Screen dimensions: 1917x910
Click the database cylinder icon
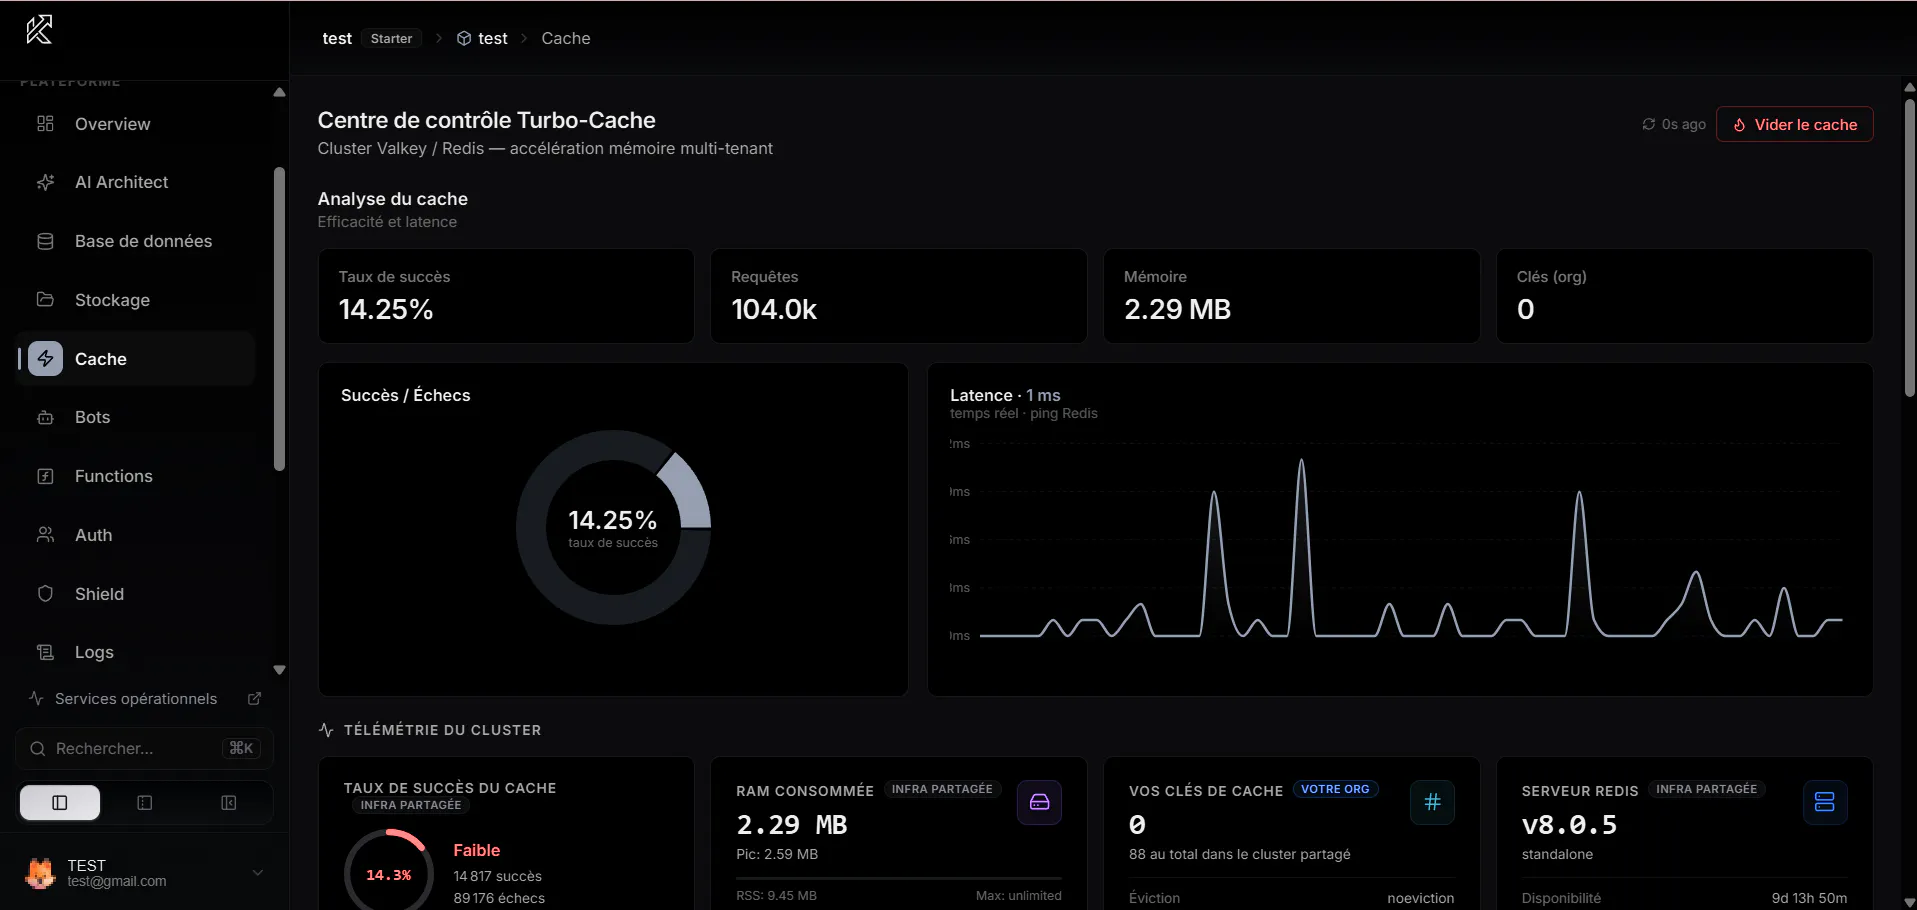tap(45, 241)
